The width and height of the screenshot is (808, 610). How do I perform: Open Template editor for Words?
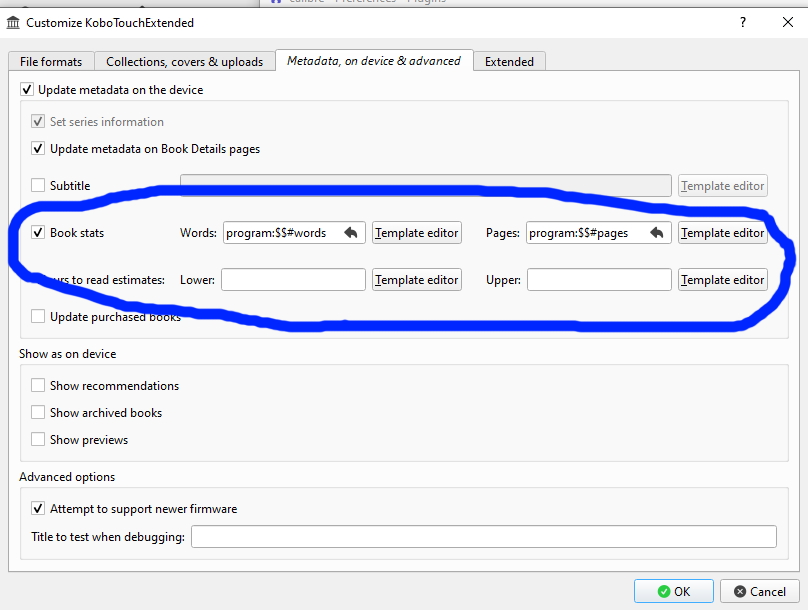416,233
